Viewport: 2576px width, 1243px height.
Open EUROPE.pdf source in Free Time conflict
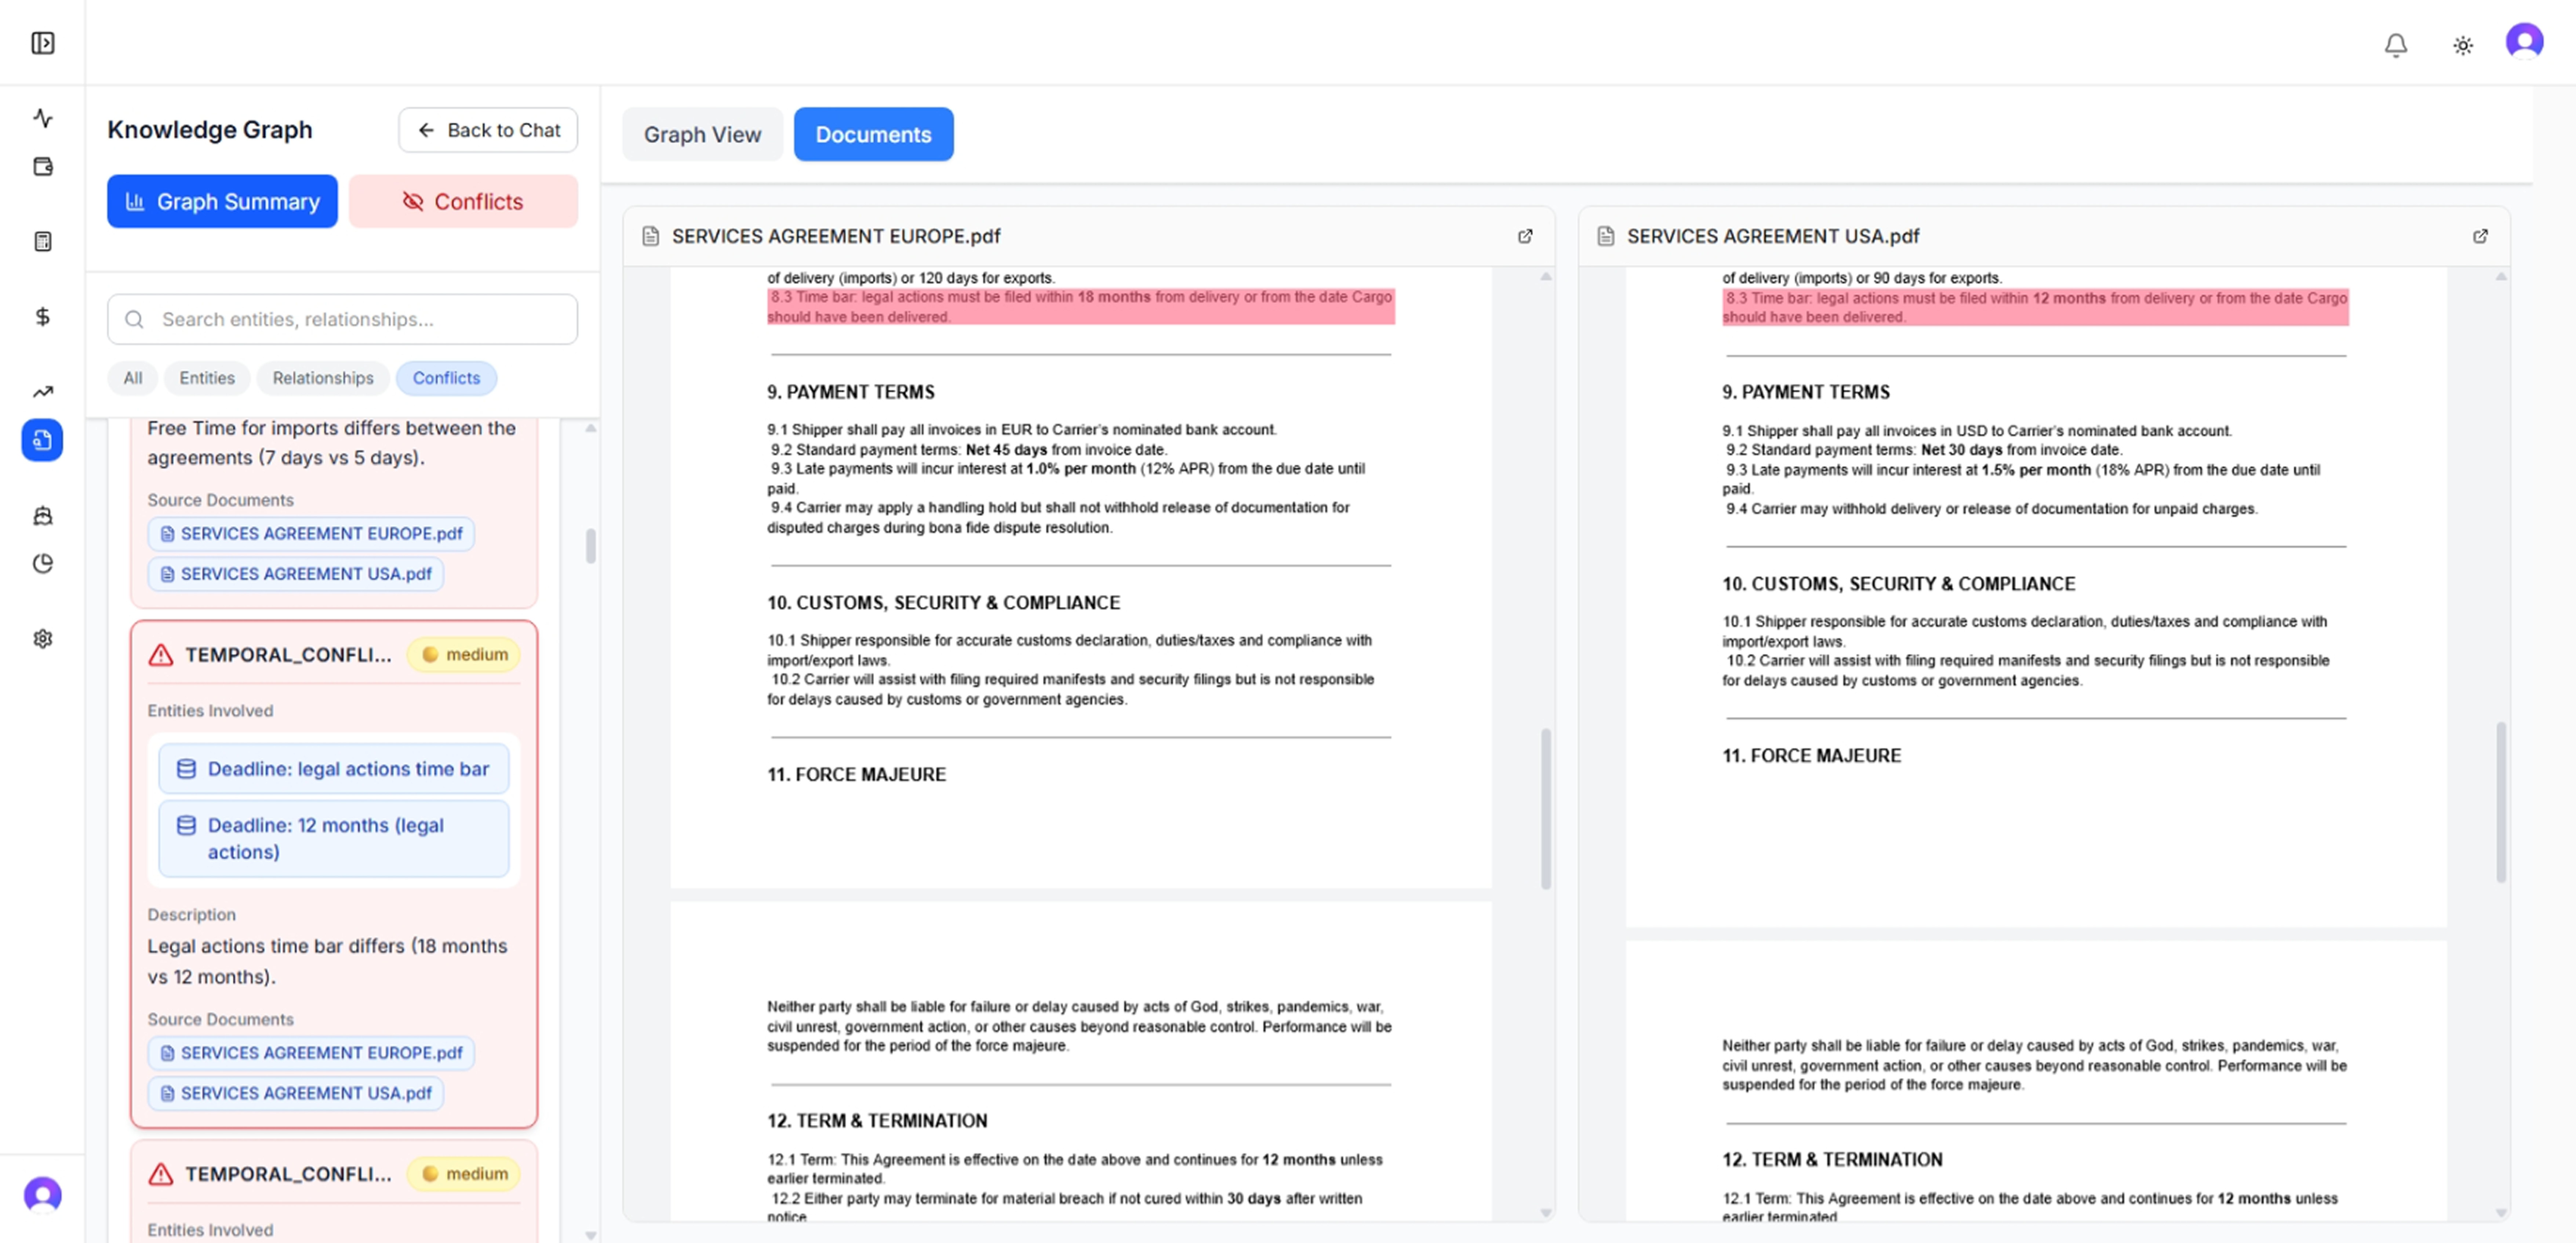tap(311, 534)
